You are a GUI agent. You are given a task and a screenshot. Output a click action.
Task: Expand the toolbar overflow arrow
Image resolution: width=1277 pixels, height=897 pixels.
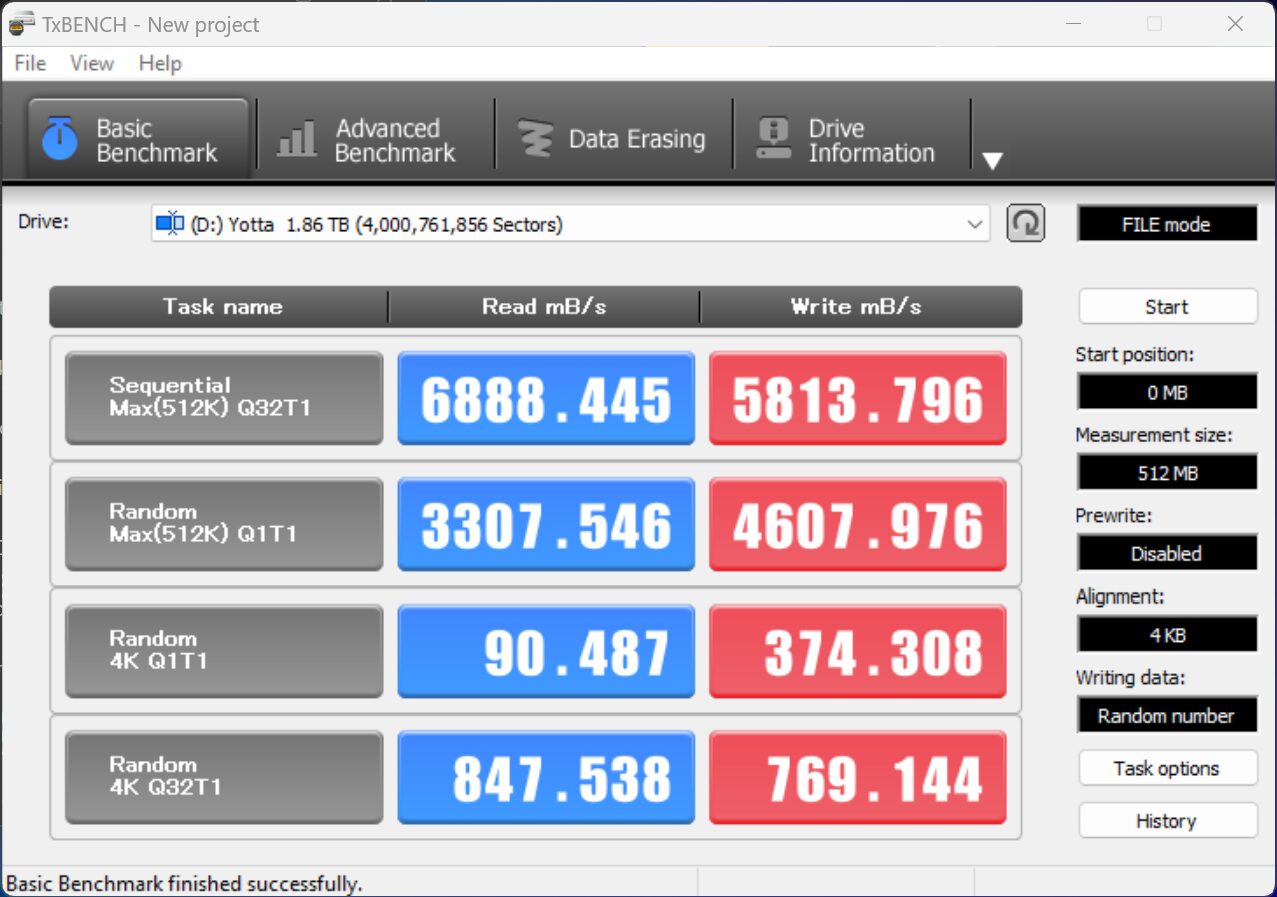[991, 161]
